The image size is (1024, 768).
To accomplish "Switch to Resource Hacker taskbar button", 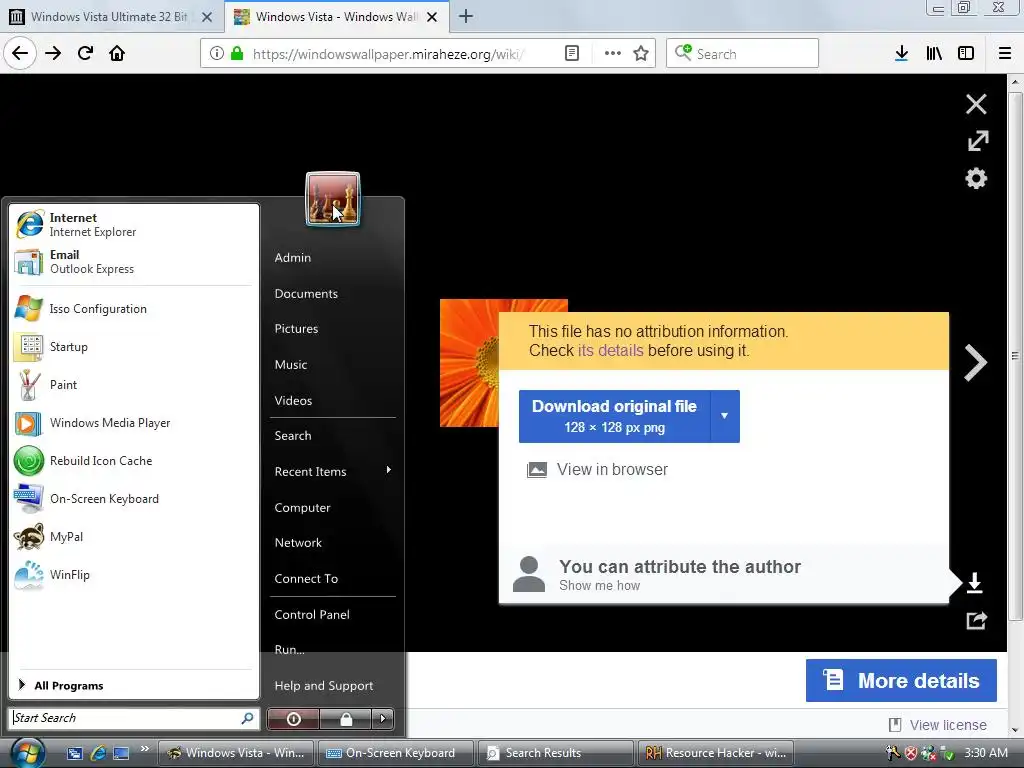I will (x=716, y=753).
